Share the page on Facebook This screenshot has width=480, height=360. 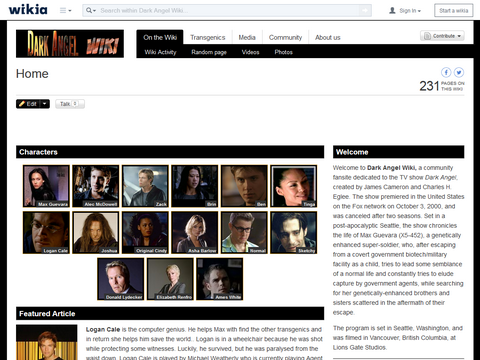pyautogui.click(x=446, y=72)
